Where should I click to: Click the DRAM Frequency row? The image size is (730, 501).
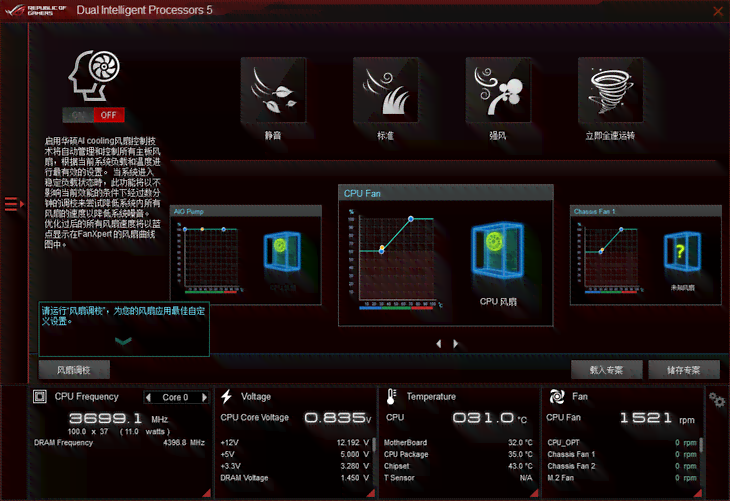119,442
